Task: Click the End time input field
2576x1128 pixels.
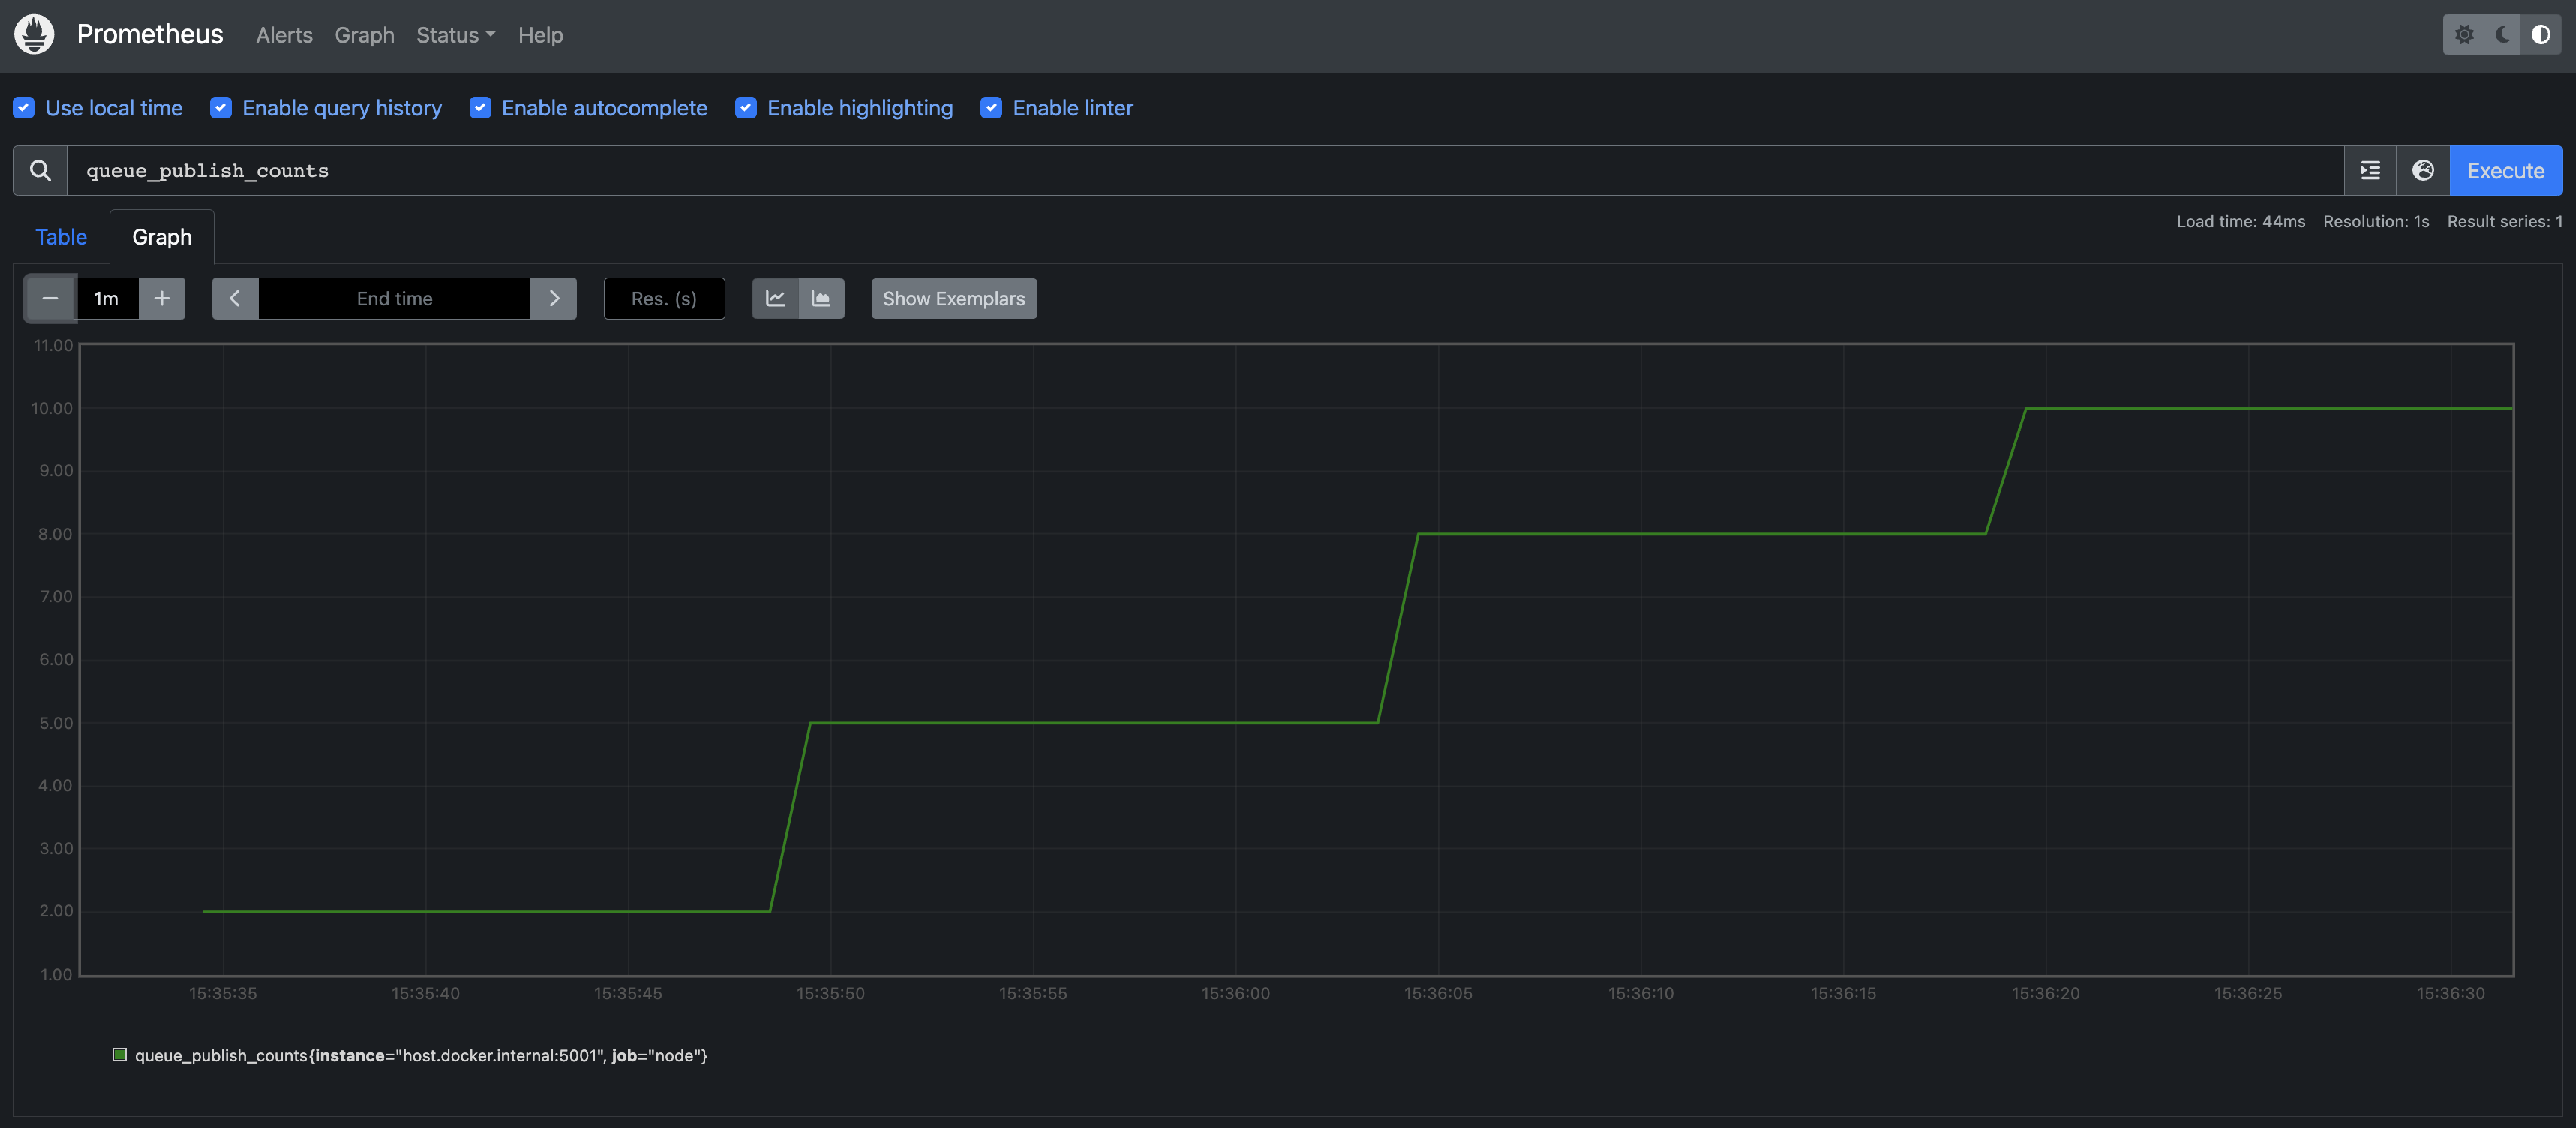Action: click(x=395, y=298)
